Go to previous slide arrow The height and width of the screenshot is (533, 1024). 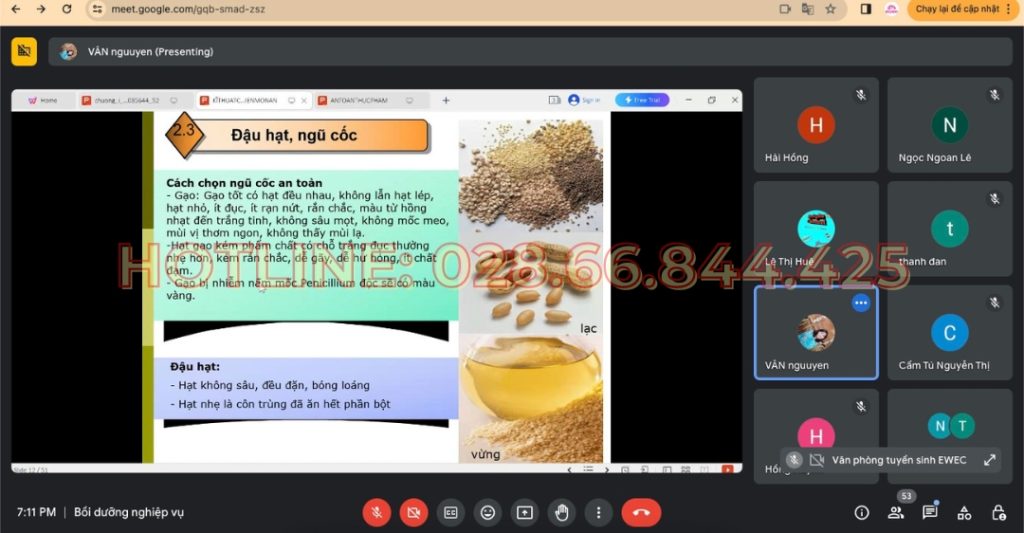tap(569, 469)
